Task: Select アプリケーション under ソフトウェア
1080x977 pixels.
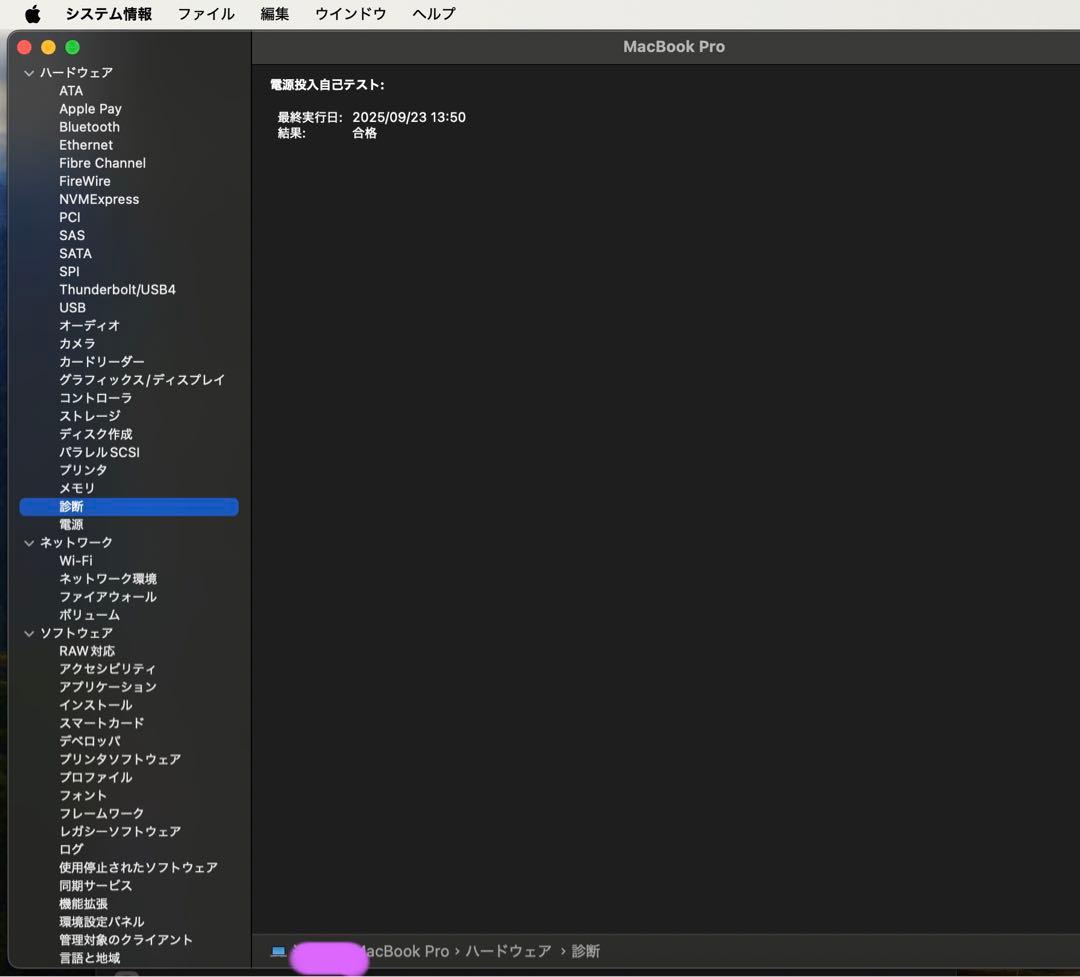Action: click(x=107, y=687)
